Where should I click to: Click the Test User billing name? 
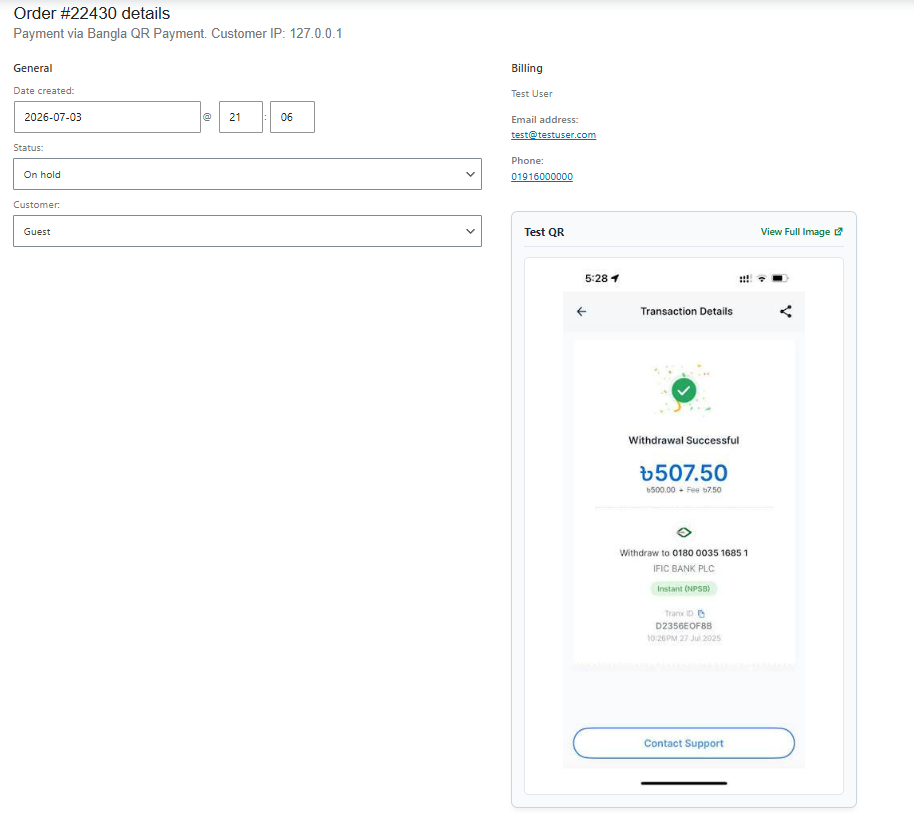(532, 94)
